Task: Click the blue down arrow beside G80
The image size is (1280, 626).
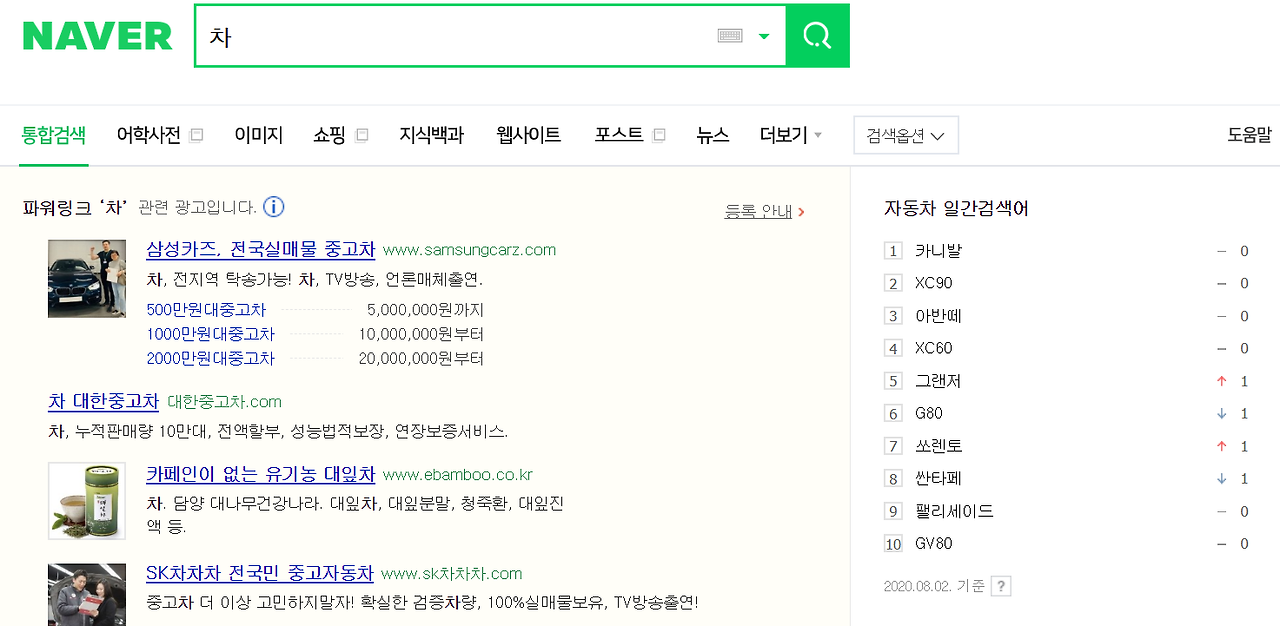Action: pyautogui.click(x=1220, y=413)
